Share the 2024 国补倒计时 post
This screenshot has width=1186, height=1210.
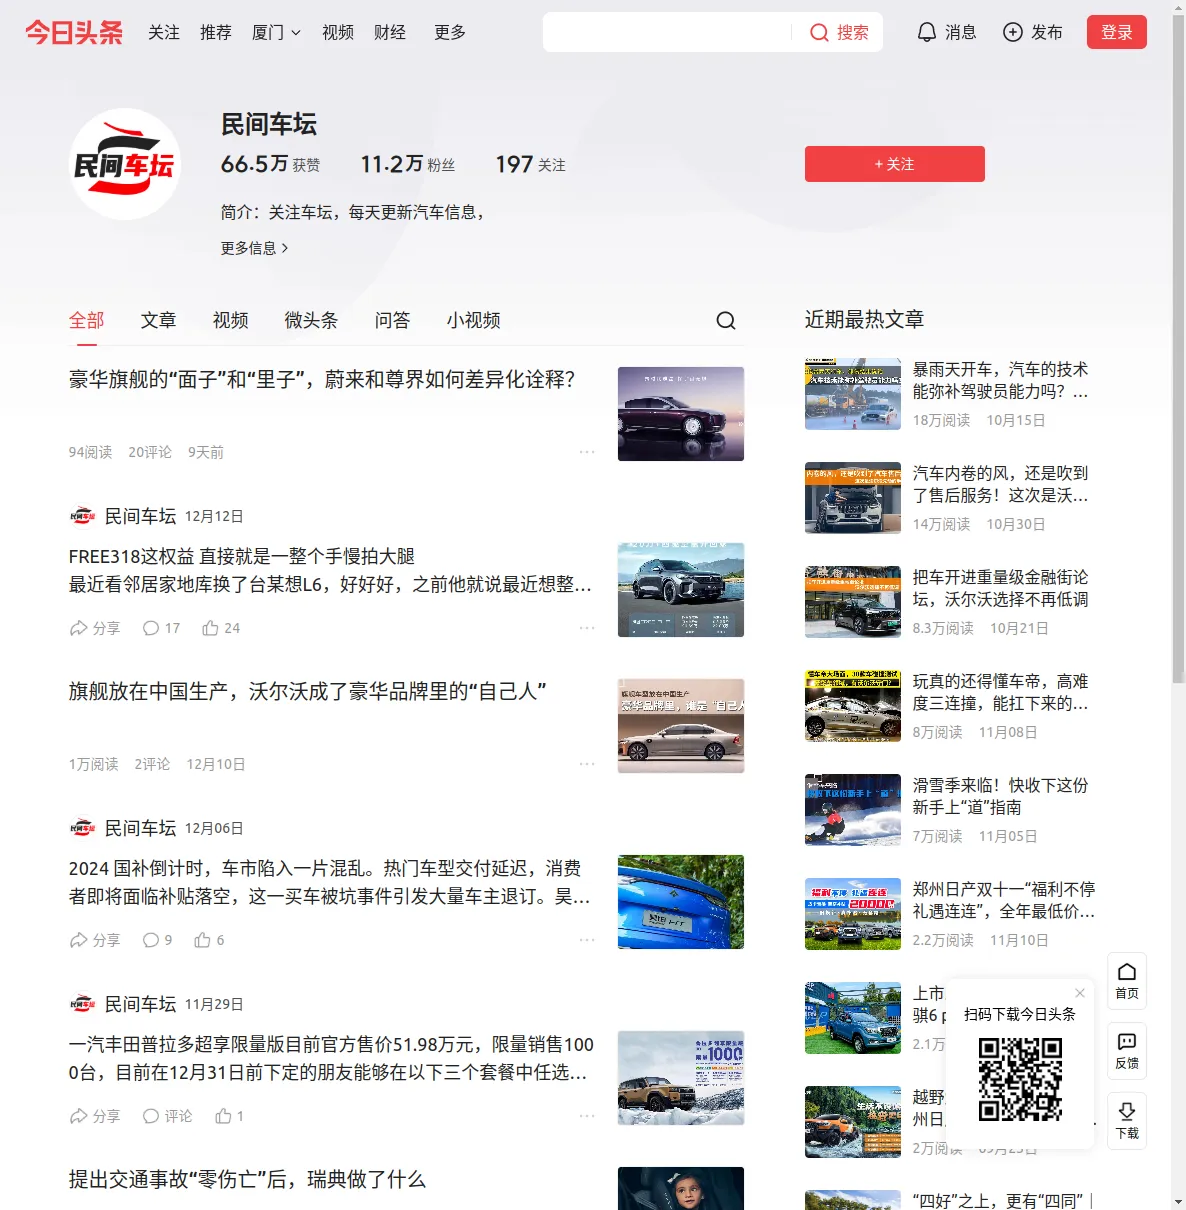pyautogui.click(x=95, y=940)
